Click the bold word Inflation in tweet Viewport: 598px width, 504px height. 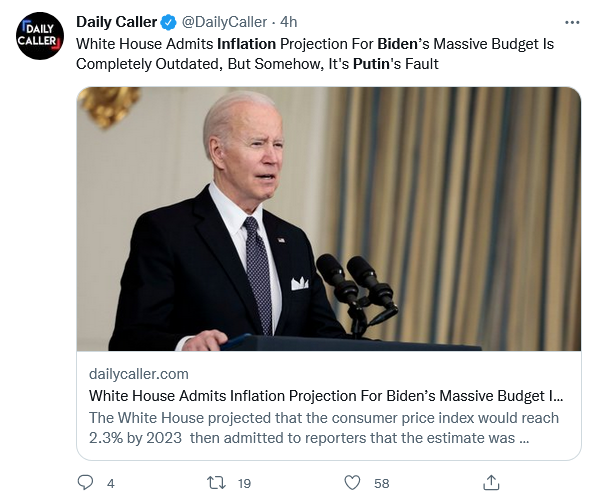pos(246,44)
